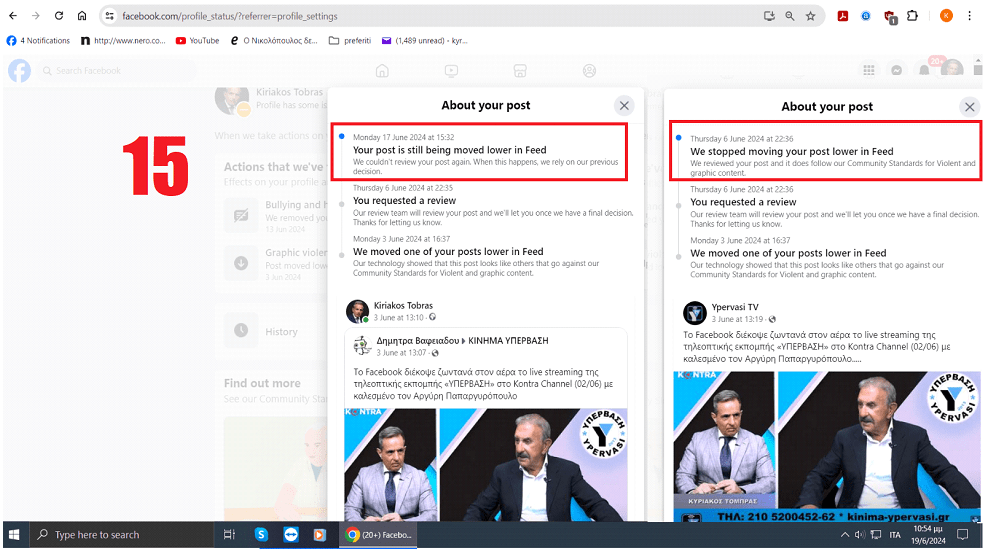This screenshot has width=997, height=556.
Task: Open TeamViewer from the taskbar
Action: (291, 534)
